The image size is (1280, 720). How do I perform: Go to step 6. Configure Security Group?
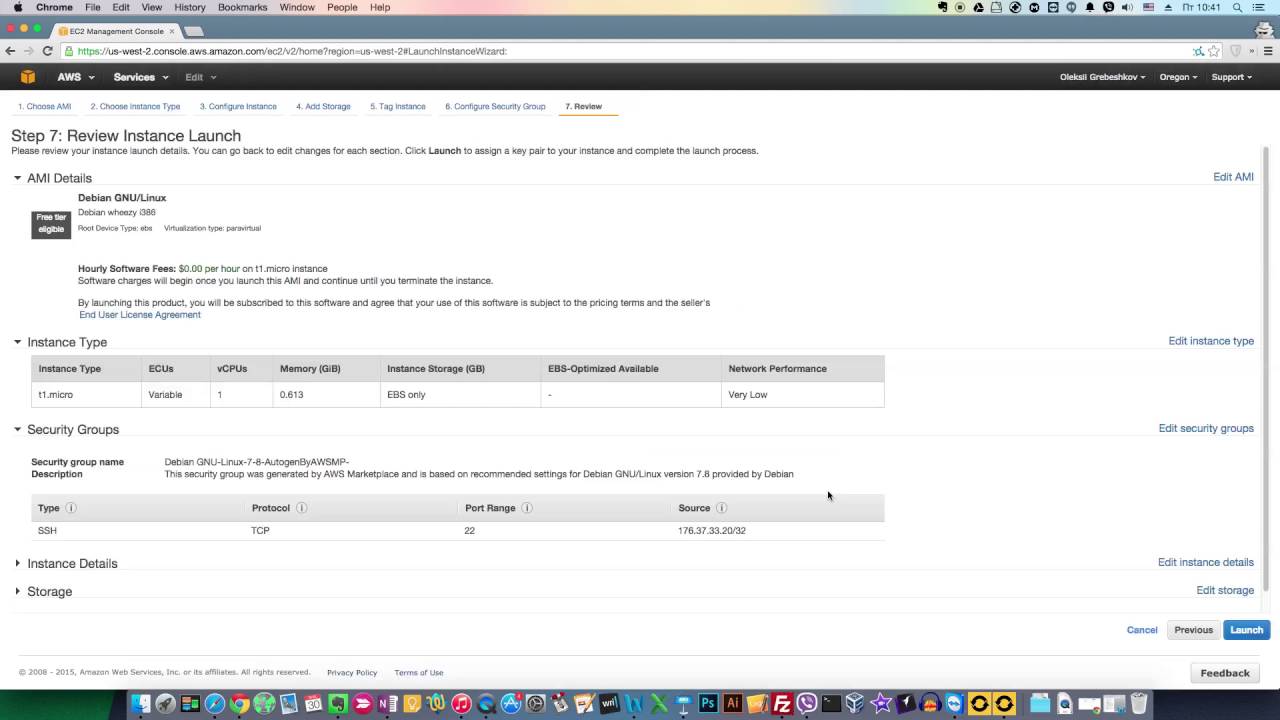click(x=495, y=106)
